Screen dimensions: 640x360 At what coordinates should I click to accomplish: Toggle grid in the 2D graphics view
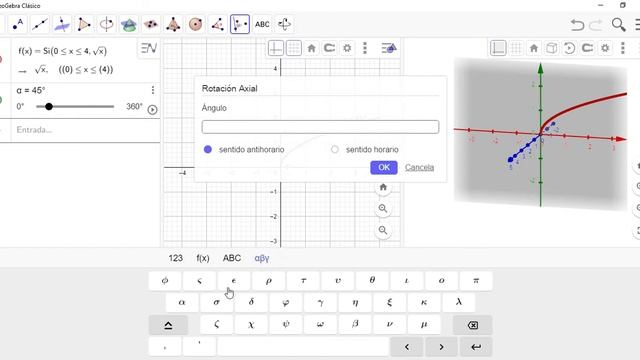(x=294, y=48)
